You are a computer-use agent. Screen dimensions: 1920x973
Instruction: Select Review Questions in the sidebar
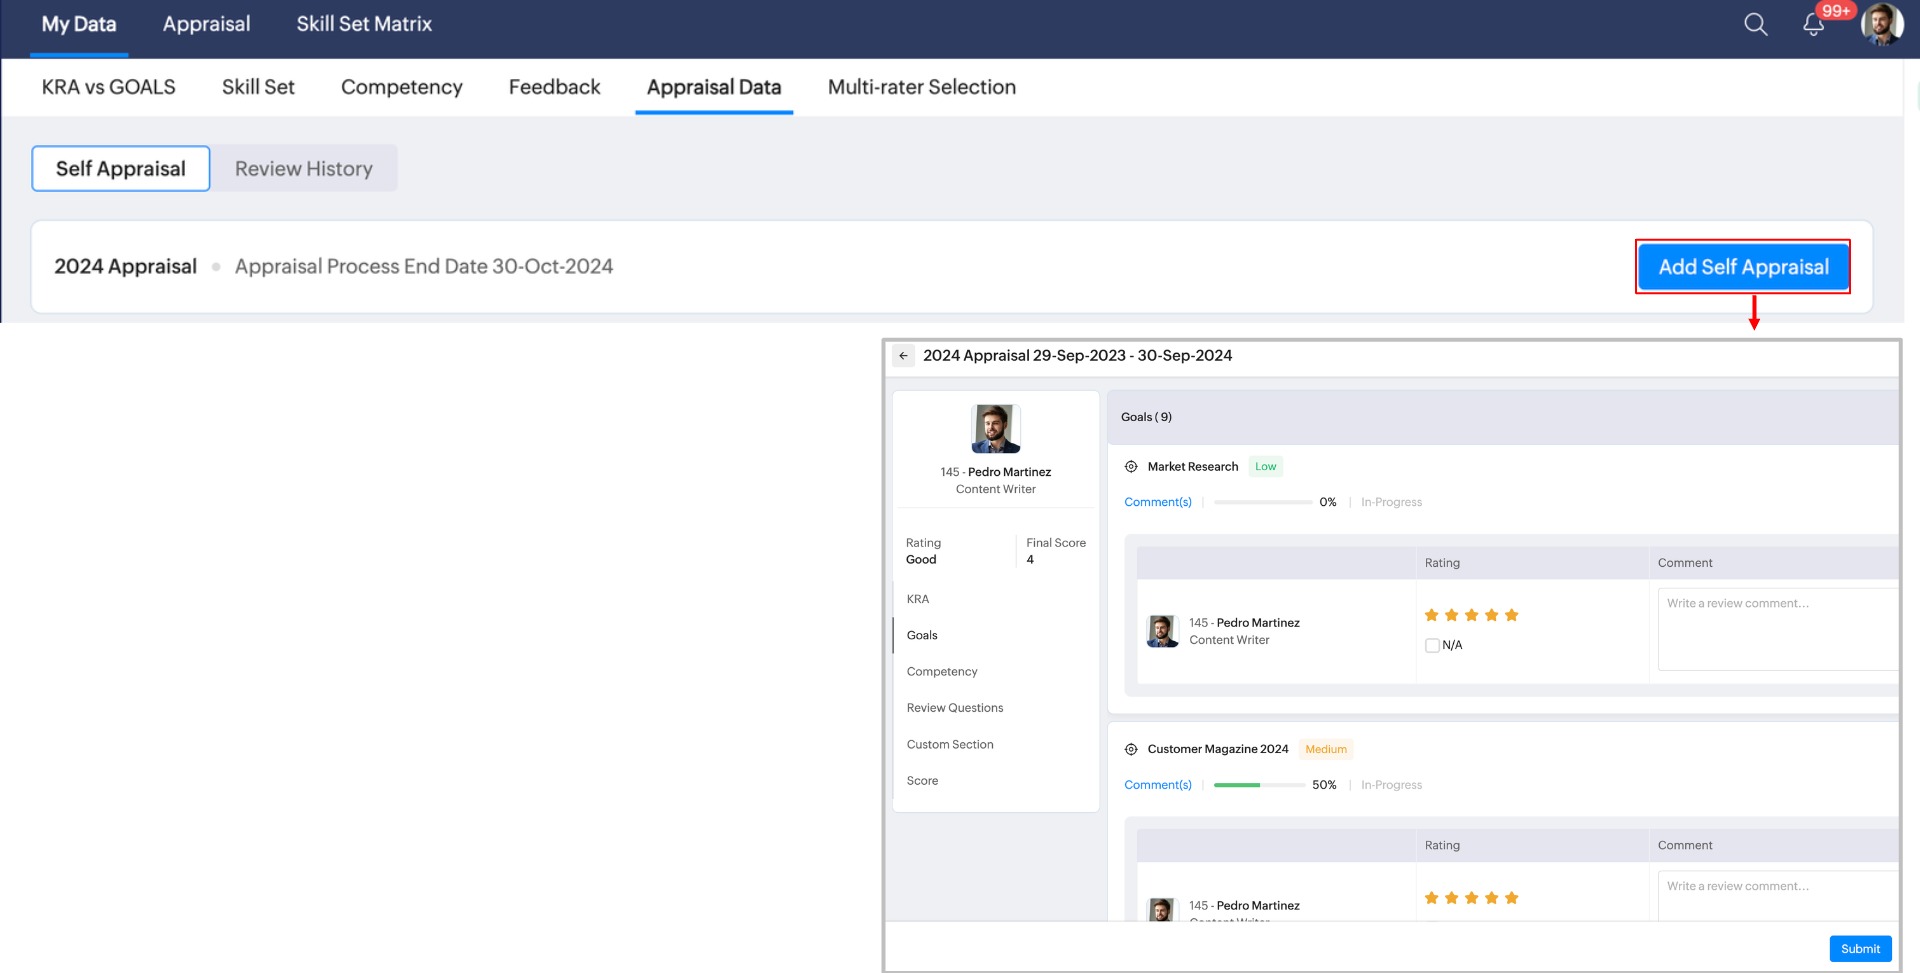coord(954,708)
